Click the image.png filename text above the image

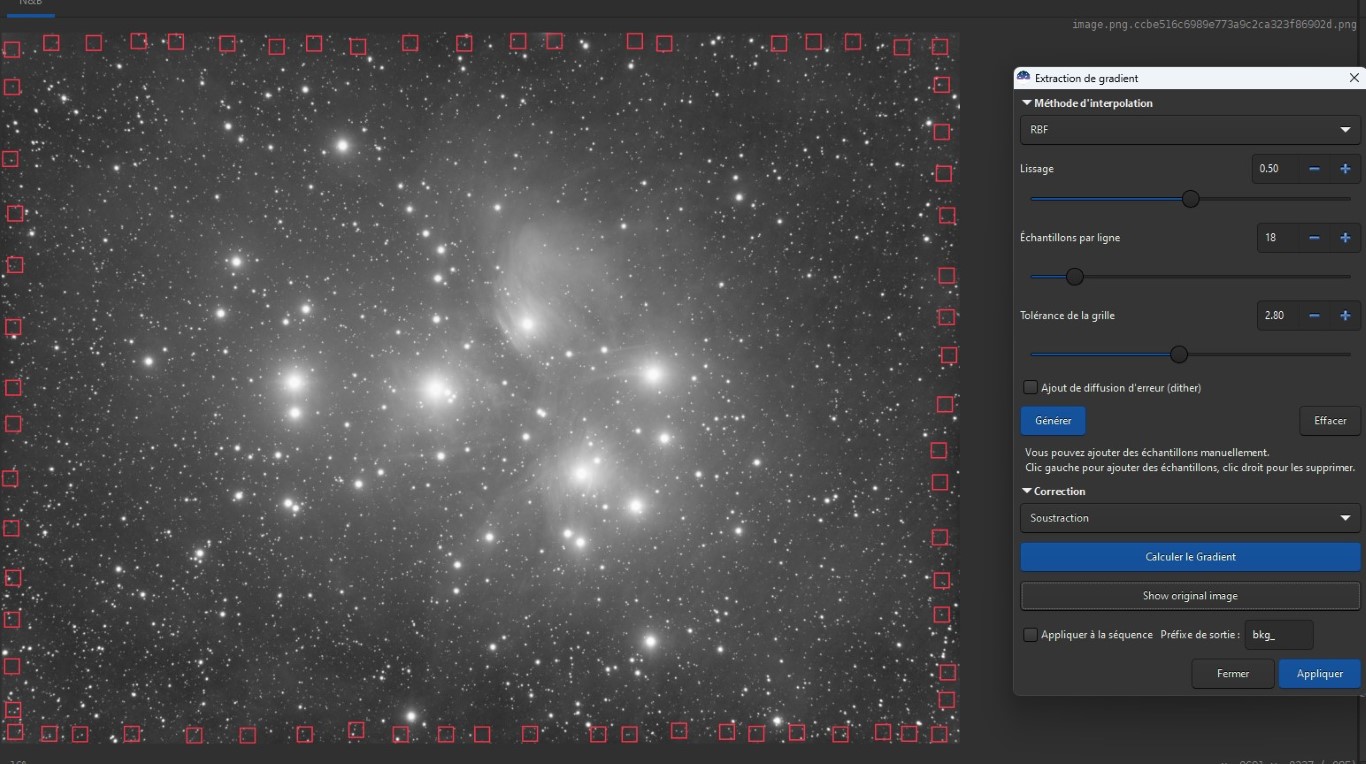1214,24
